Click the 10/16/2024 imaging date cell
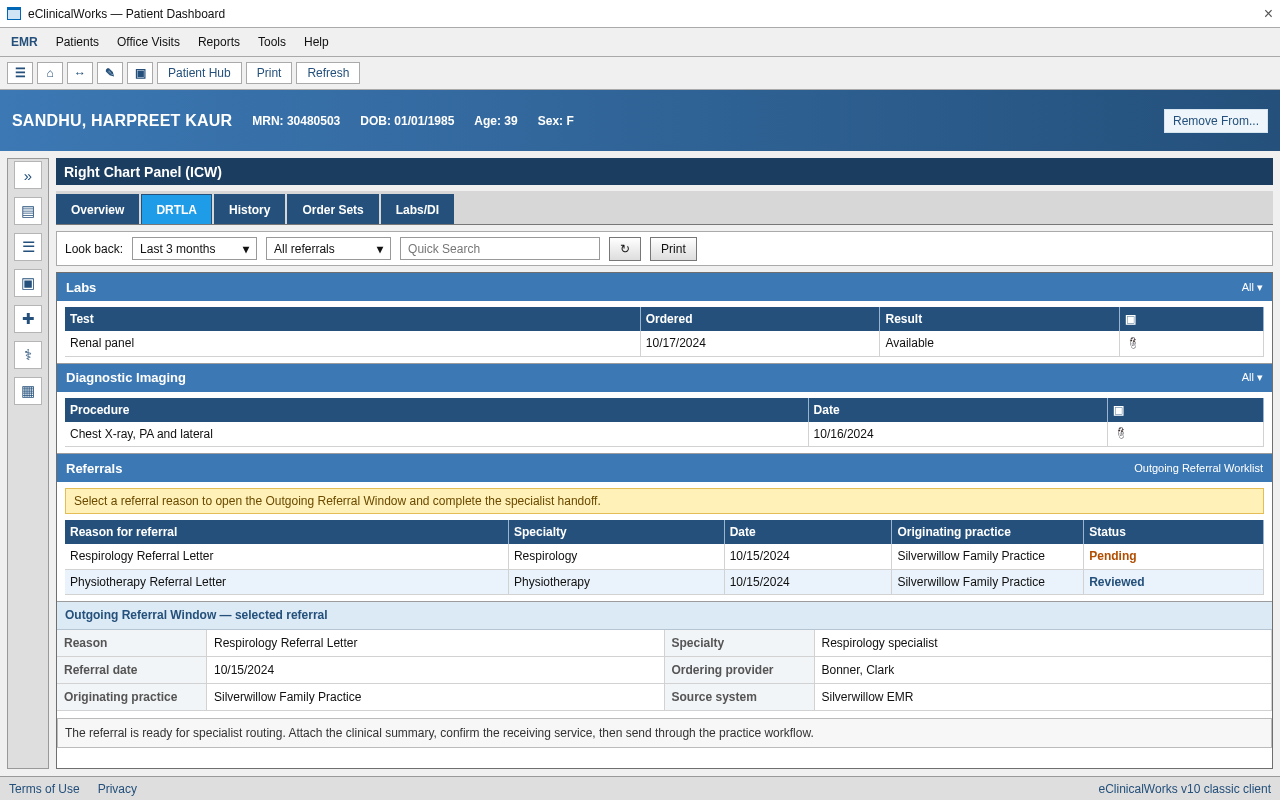The height and width of the screenshot is (800, 1280). (958, 434)
